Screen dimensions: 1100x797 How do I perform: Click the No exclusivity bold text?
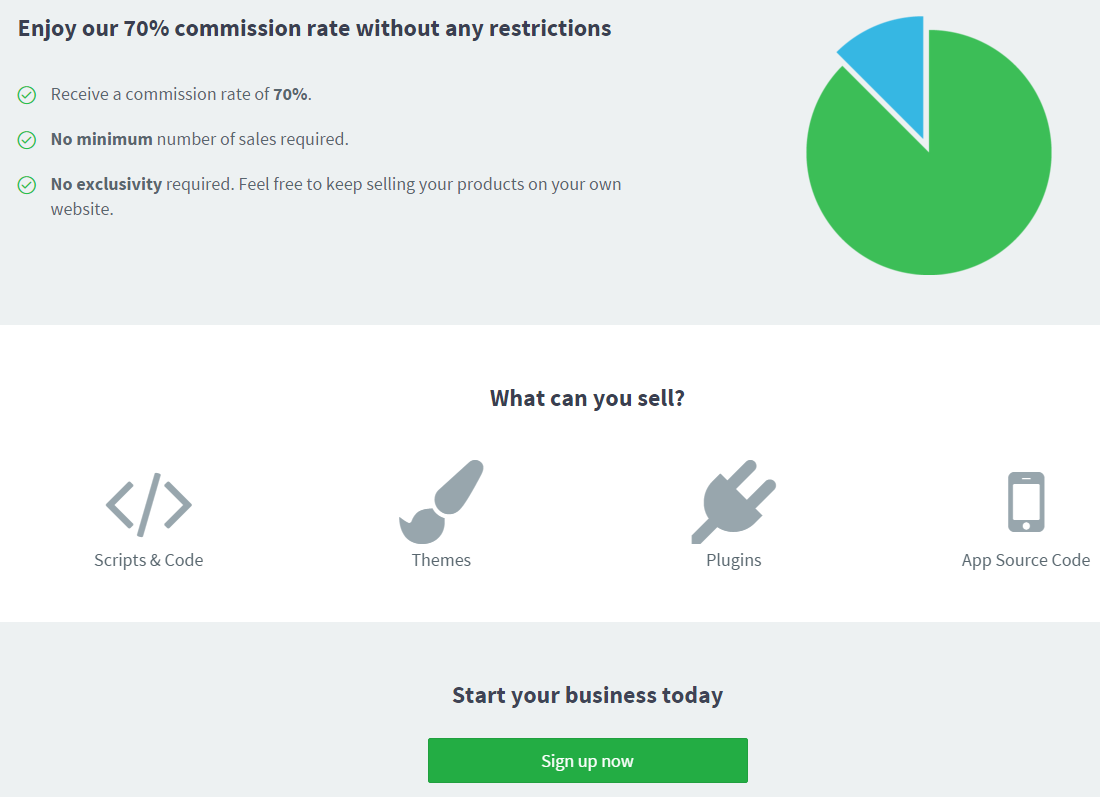coord(106,185)
